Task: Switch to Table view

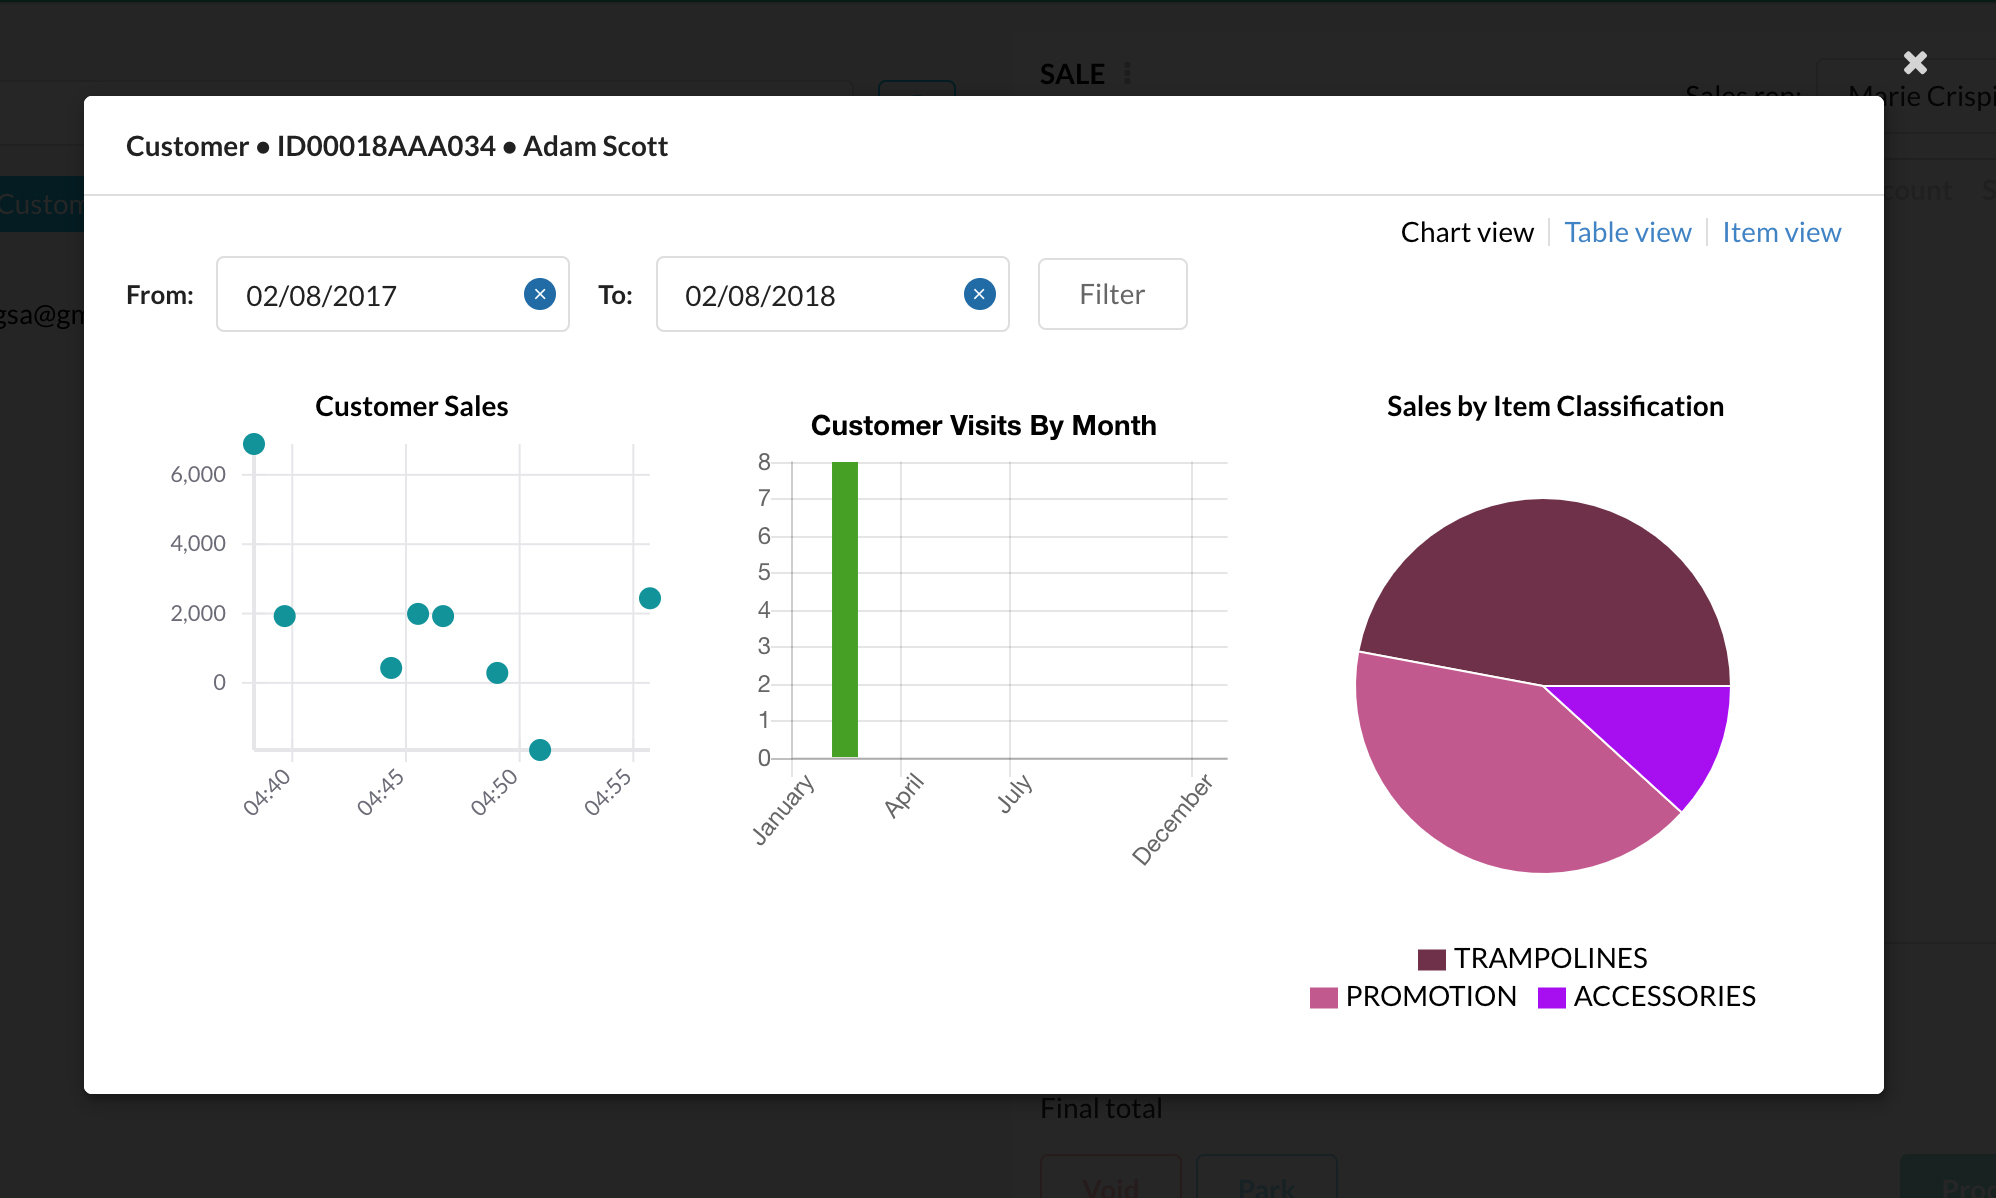Action: pos(1628,232)
